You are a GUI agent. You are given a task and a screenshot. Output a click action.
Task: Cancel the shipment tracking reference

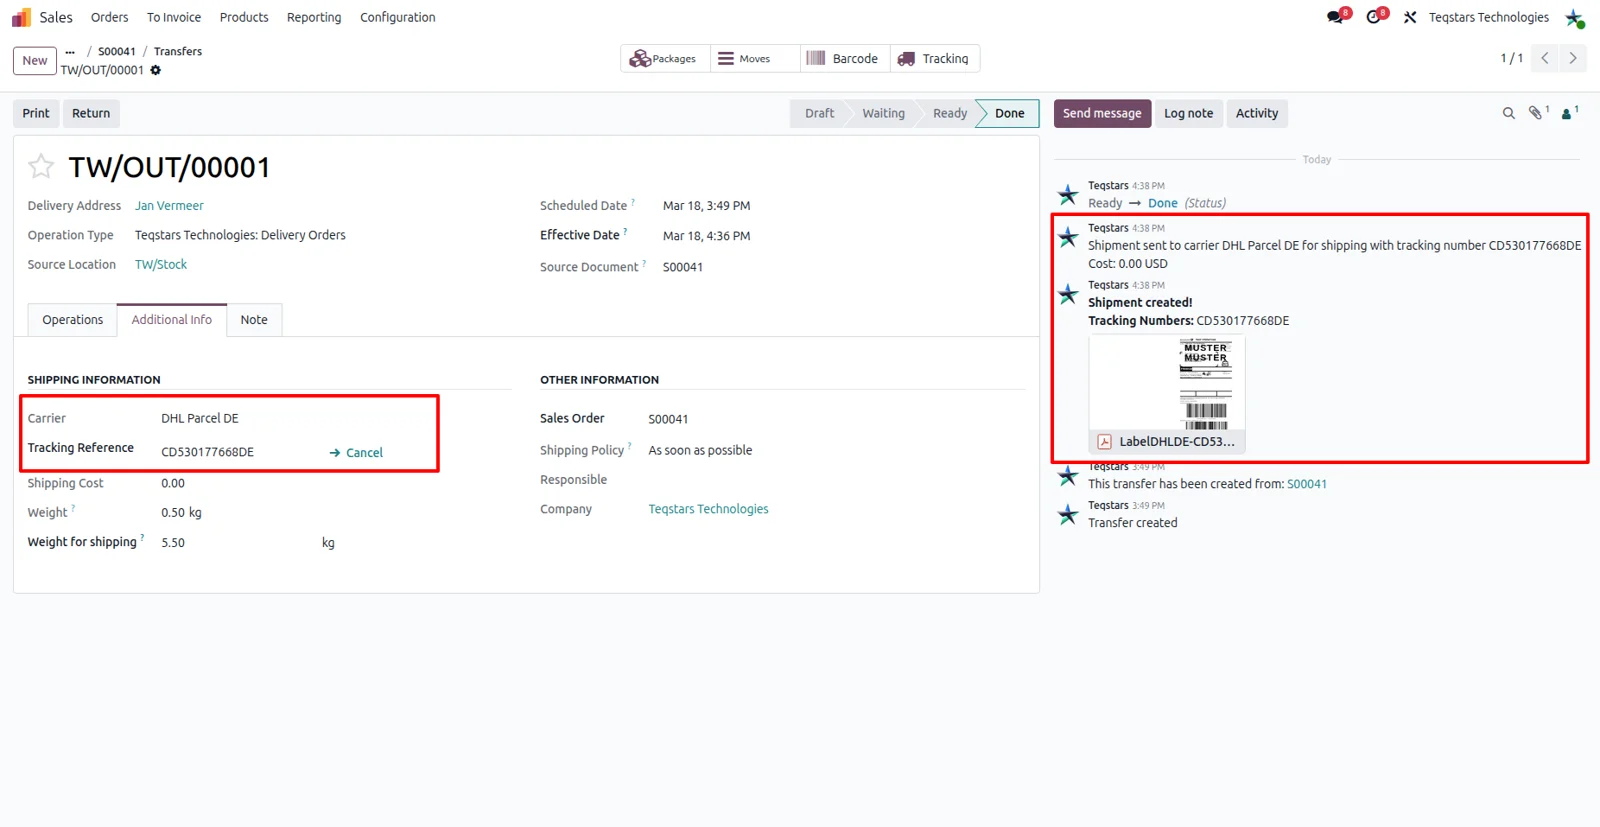356,453
